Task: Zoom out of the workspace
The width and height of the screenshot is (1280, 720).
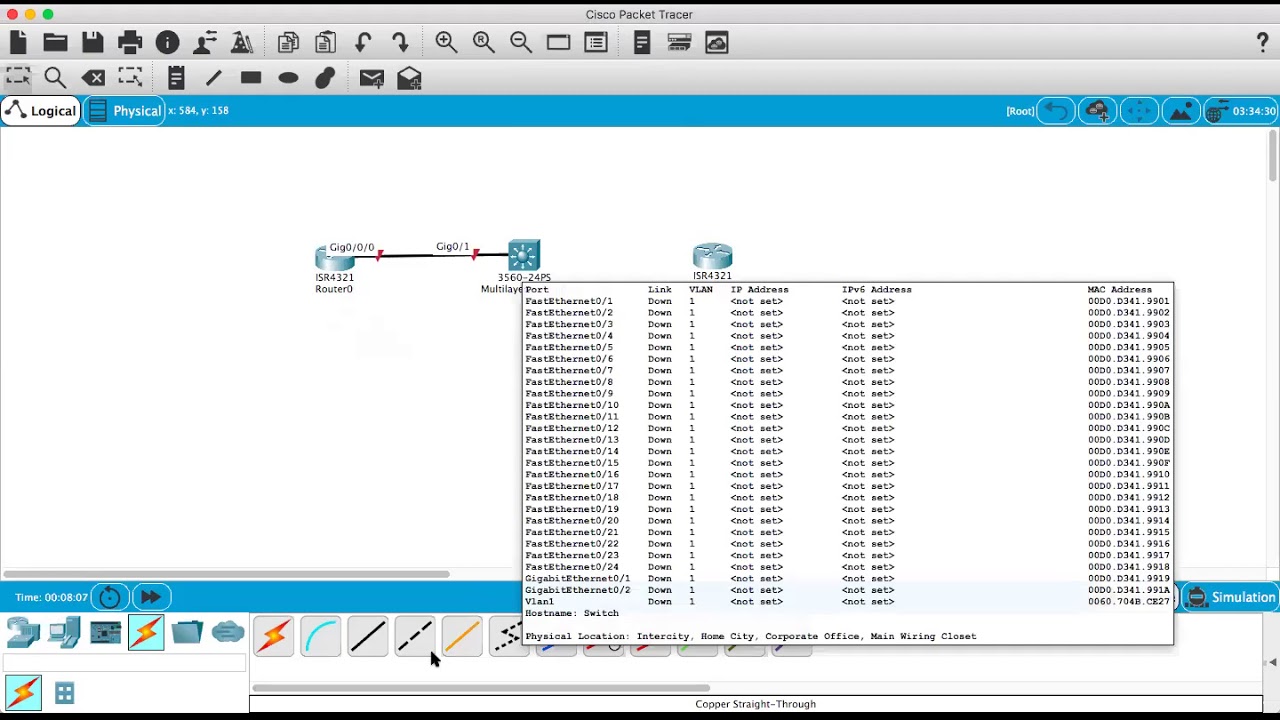Action: click(x=520, y=42)
